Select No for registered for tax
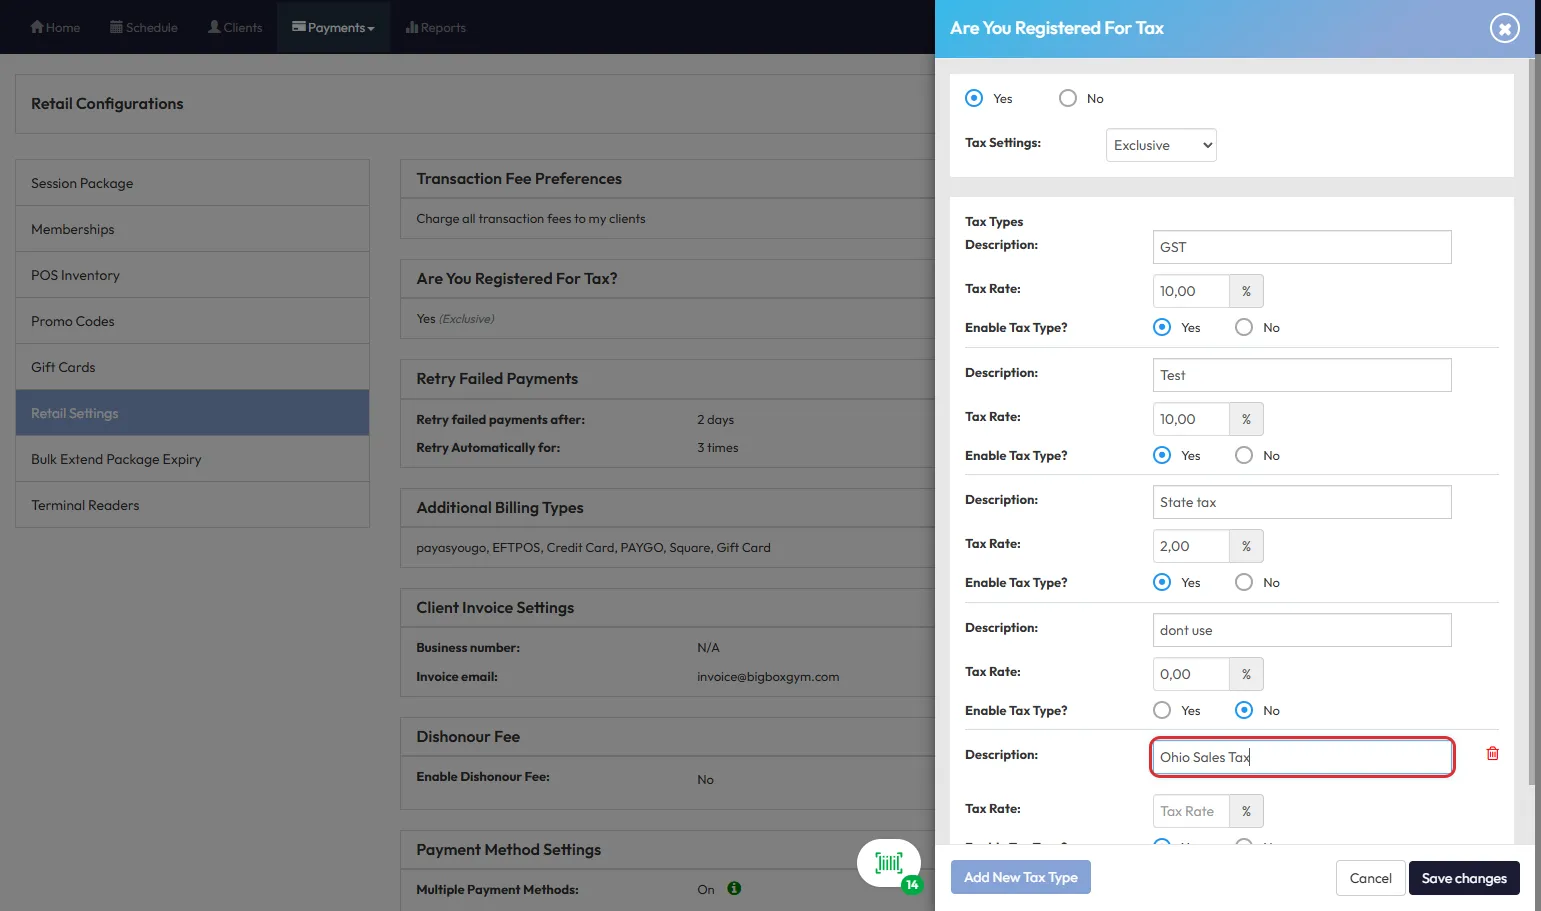Screen dimensions: 1541x911 1068,98
